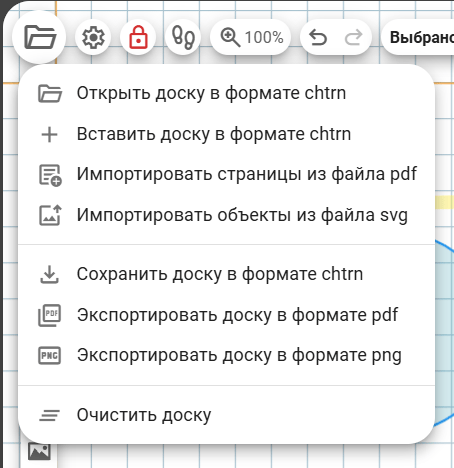Select 'Вставить доску в формате chtrn'
The height and width of the screenshot is (468, 454).
click(x=226, y=134)
